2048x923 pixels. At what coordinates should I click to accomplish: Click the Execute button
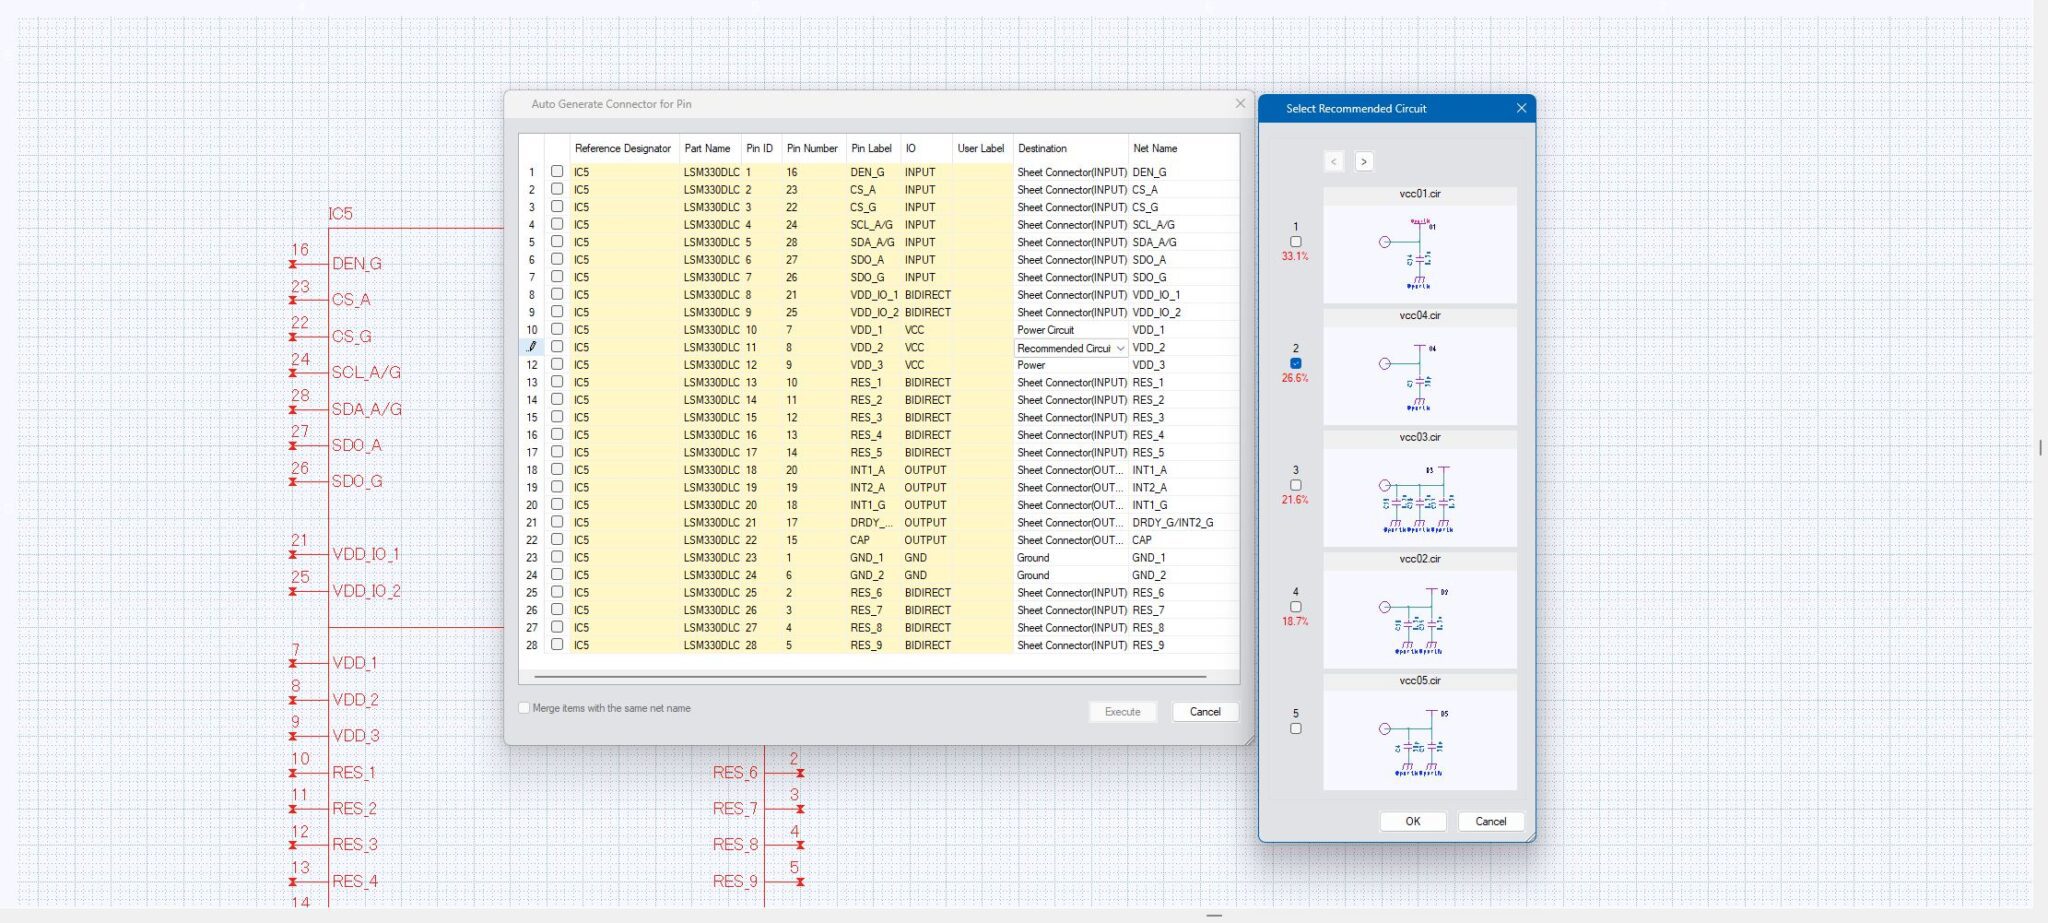pos(1122,711)
